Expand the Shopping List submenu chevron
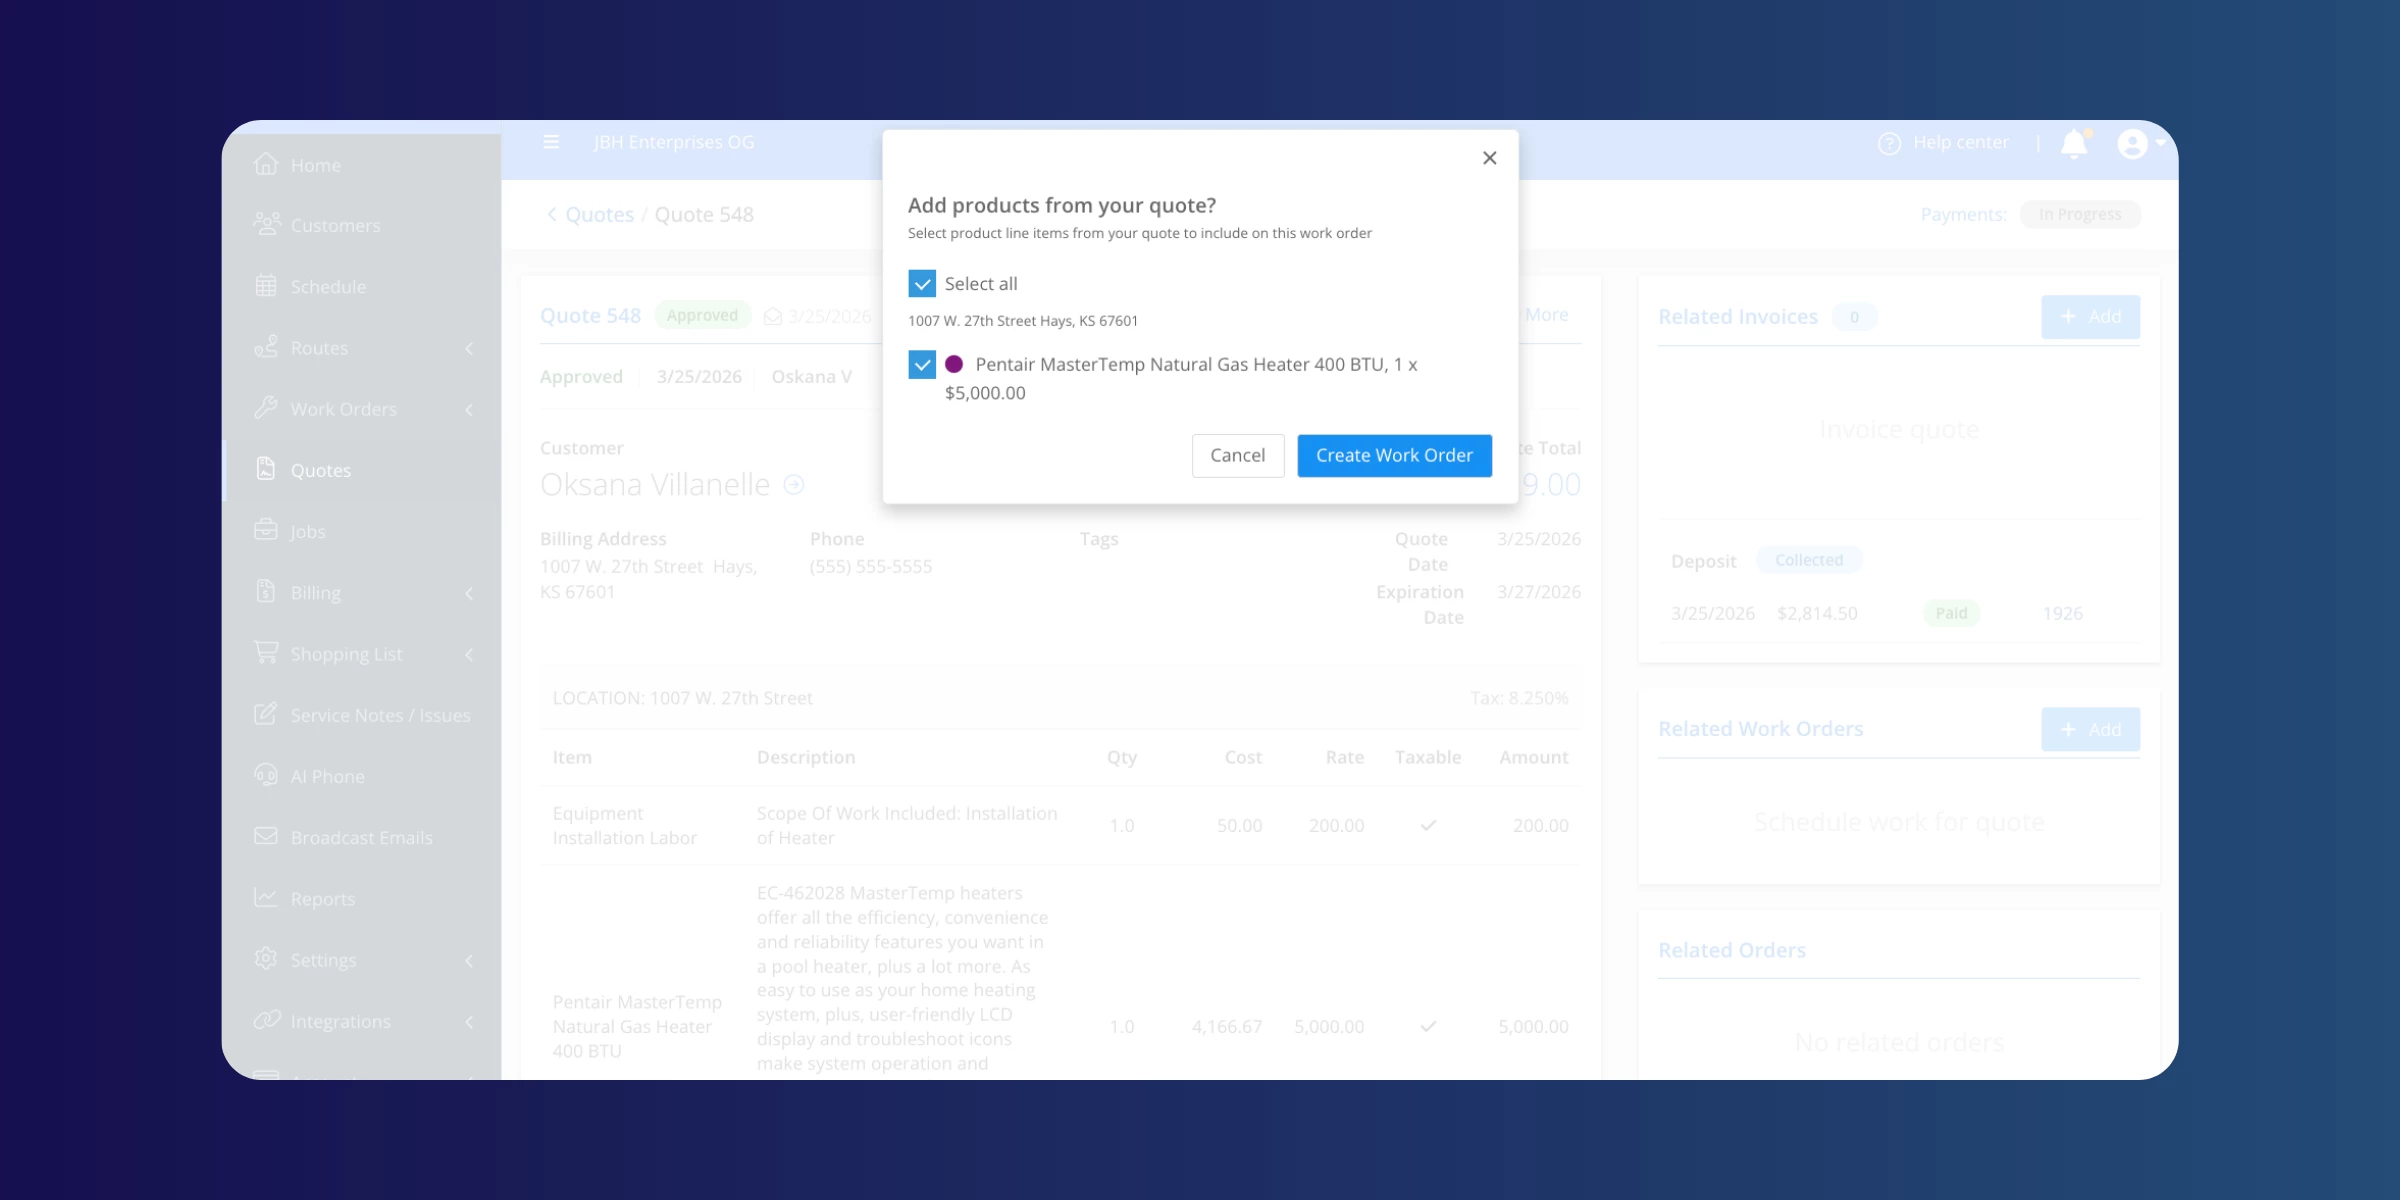2400x1200 pixels. coord(469,654)
